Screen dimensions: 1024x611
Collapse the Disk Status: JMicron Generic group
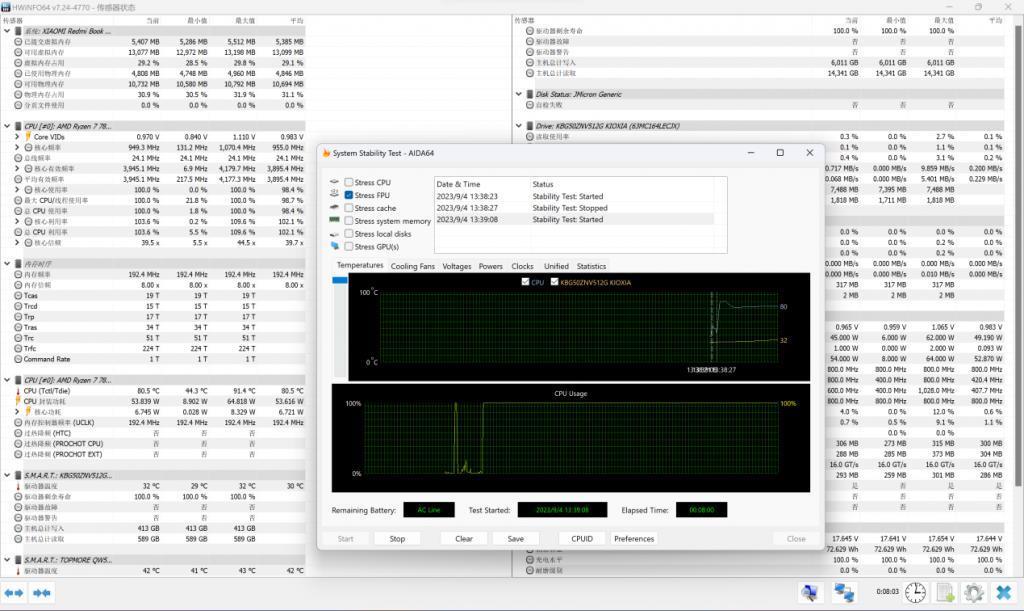click(519, 94)
